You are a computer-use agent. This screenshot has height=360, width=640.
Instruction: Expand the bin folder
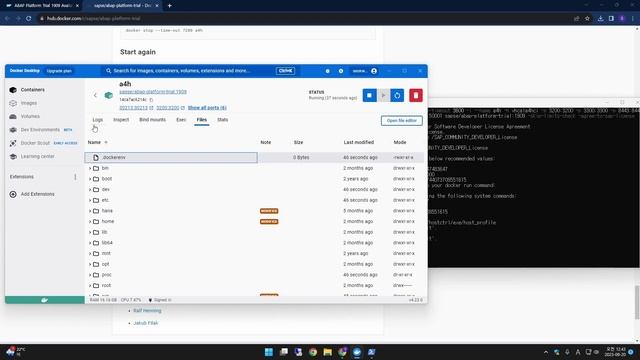90,168
